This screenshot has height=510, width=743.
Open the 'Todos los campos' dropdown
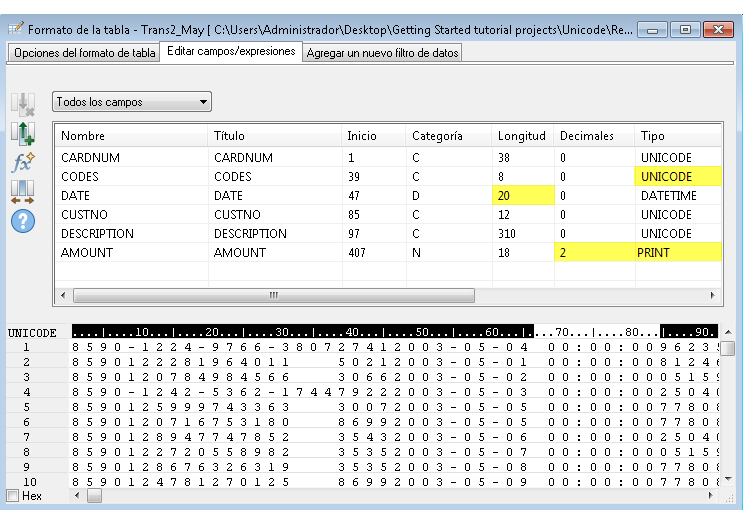point(132,102)
